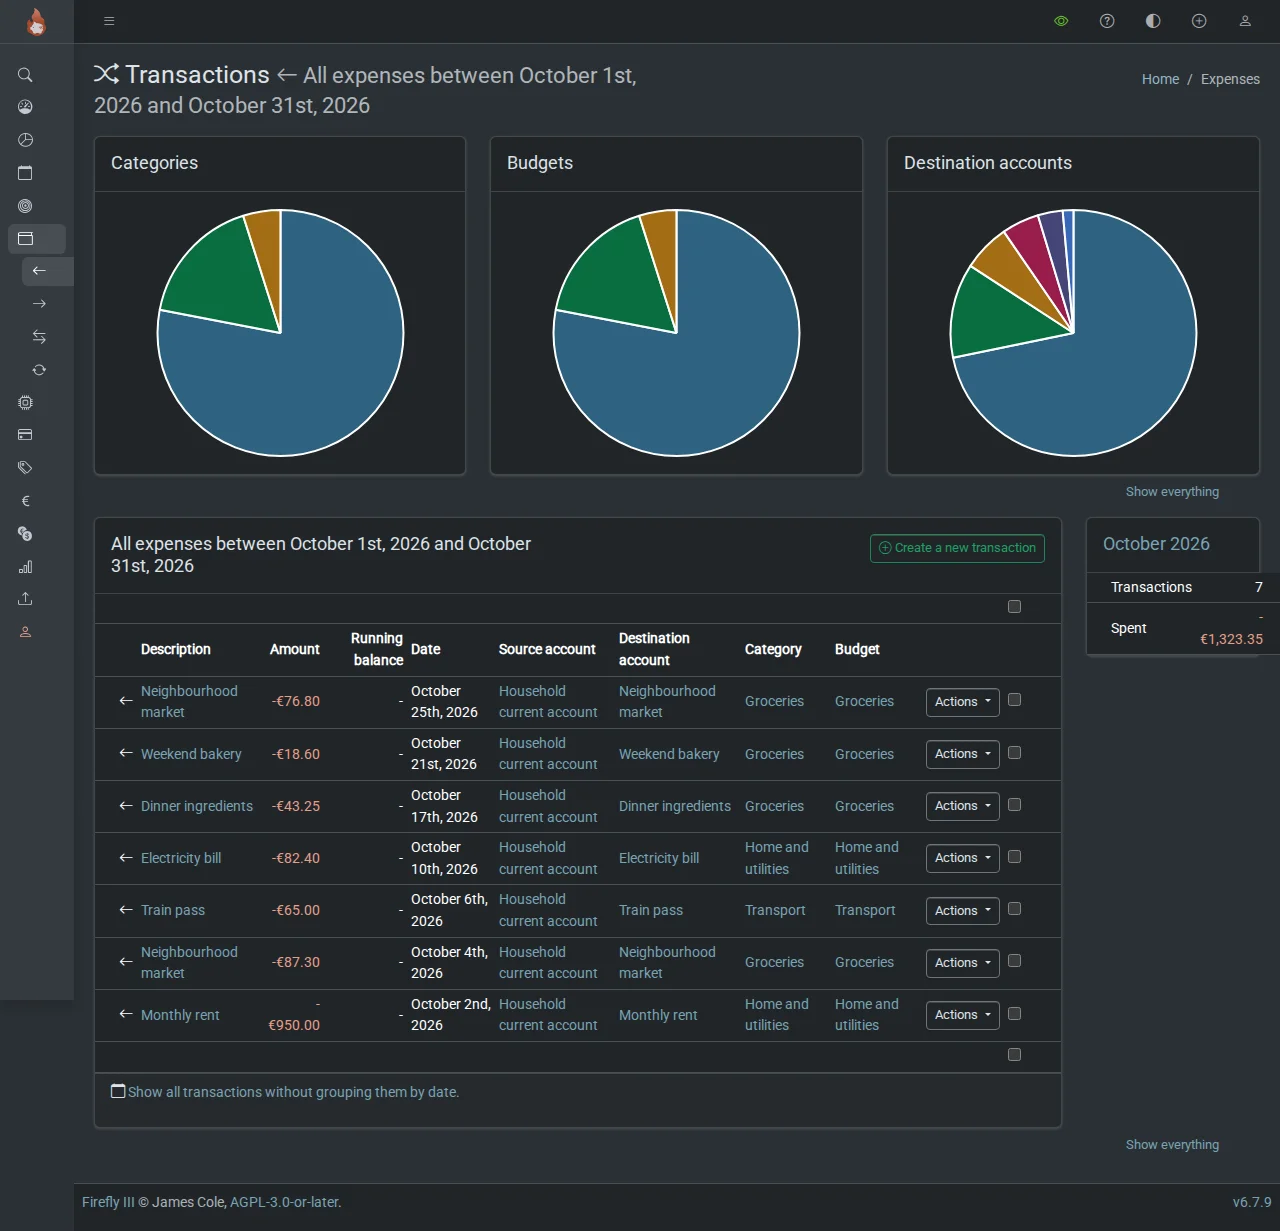1280x1231 pixels.
Task: Open the calendar icon in the sidebar
Action: coord(25,173)
